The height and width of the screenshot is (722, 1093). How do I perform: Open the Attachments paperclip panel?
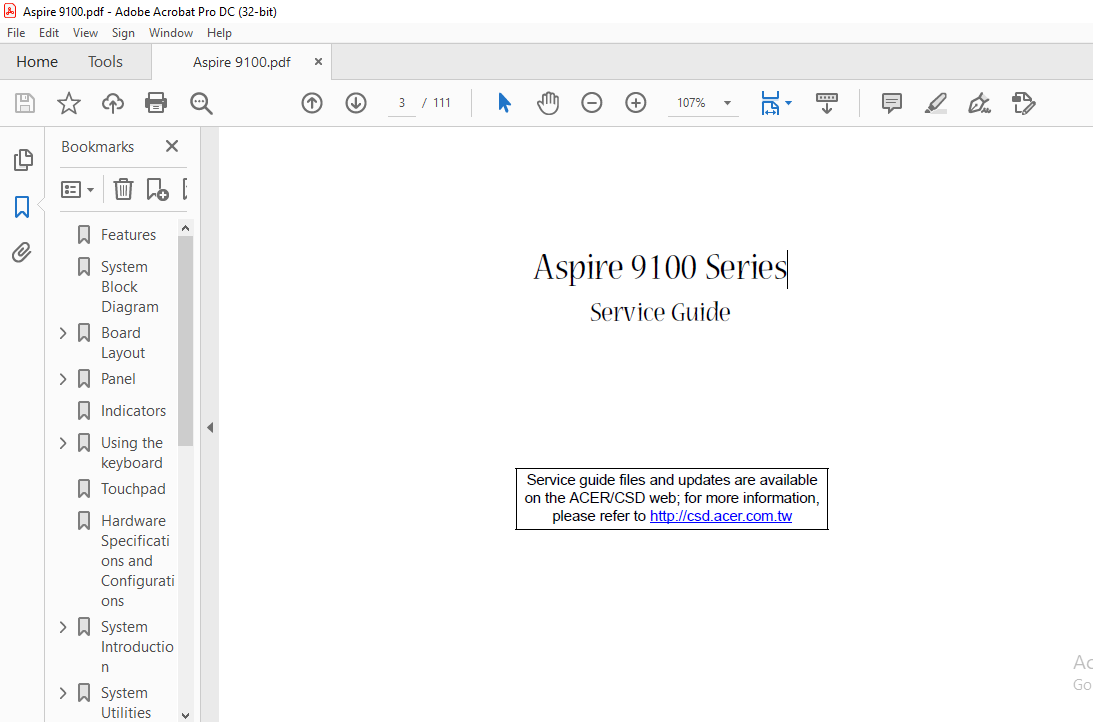(x=22, y=252)
